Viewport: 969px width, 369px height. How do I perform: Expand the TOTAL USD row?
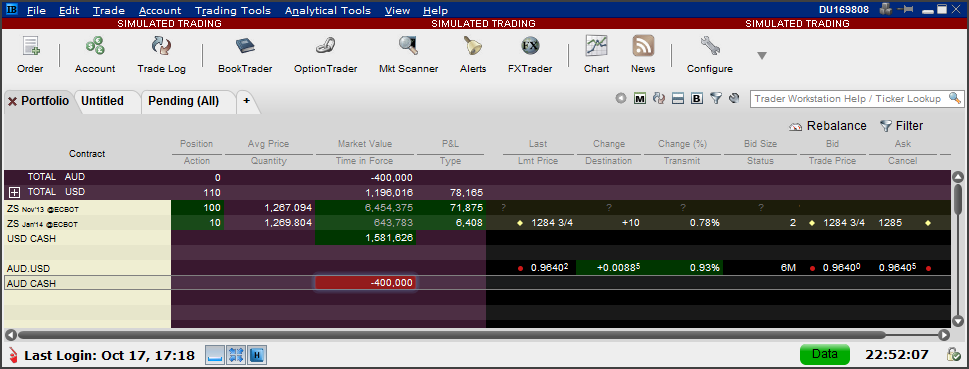click(x=14, y=193)
